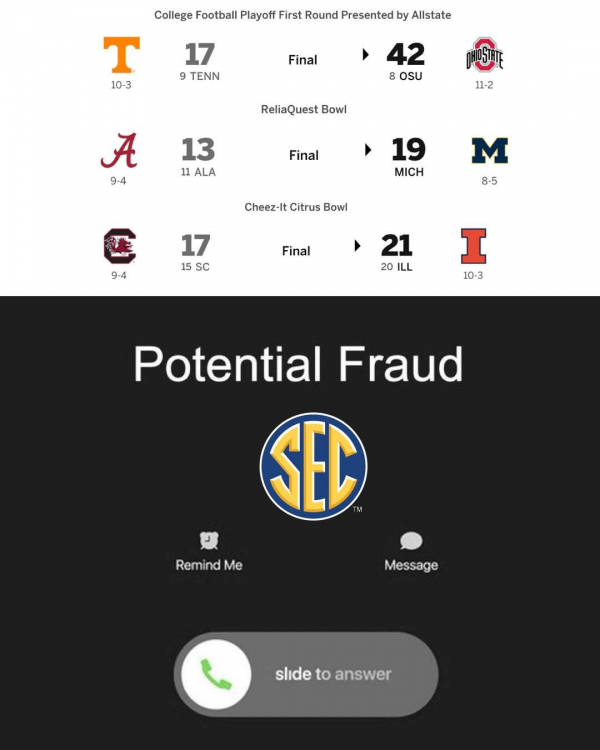Screen dimensions: 600x750
Task: Click the TENN team name
Action: 205,76
